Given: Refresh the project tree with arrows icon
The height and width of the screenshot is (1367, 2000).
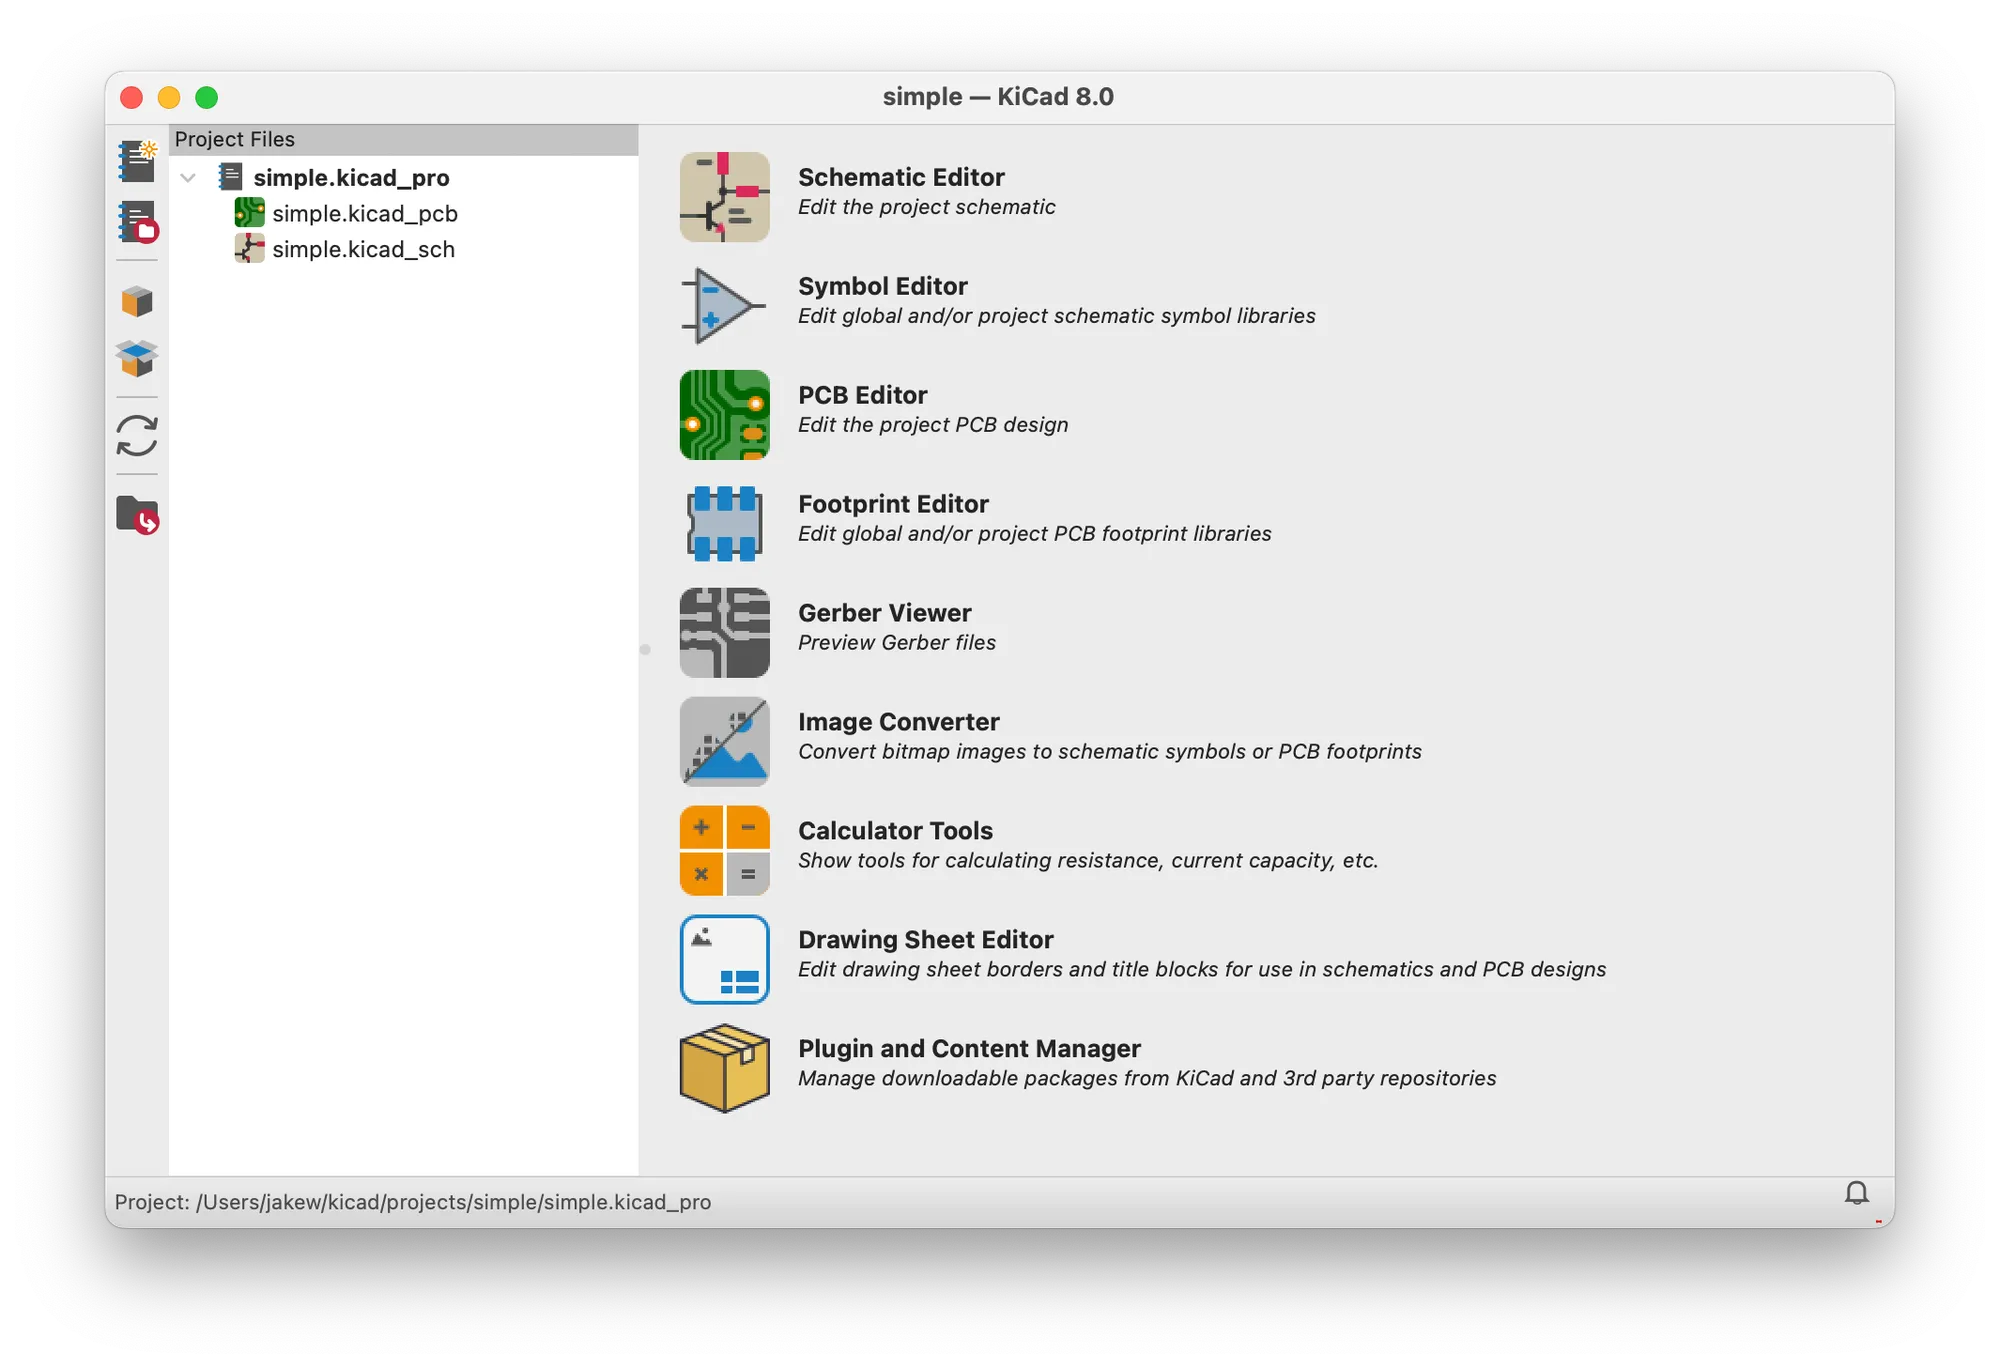Looking at the screenshot, I should [137, 436].
